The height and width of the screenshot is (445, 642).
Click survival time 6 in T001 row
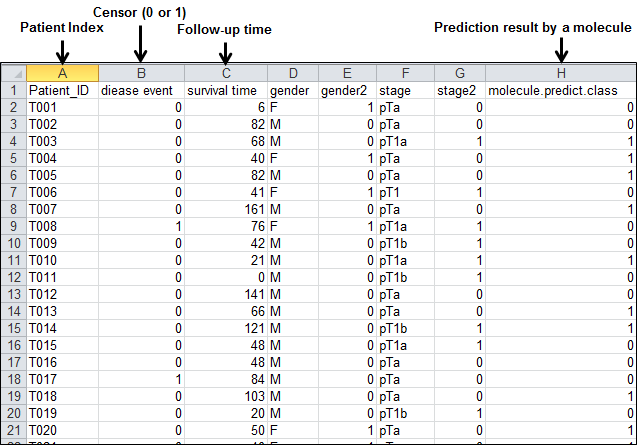(x=226, y=107)
